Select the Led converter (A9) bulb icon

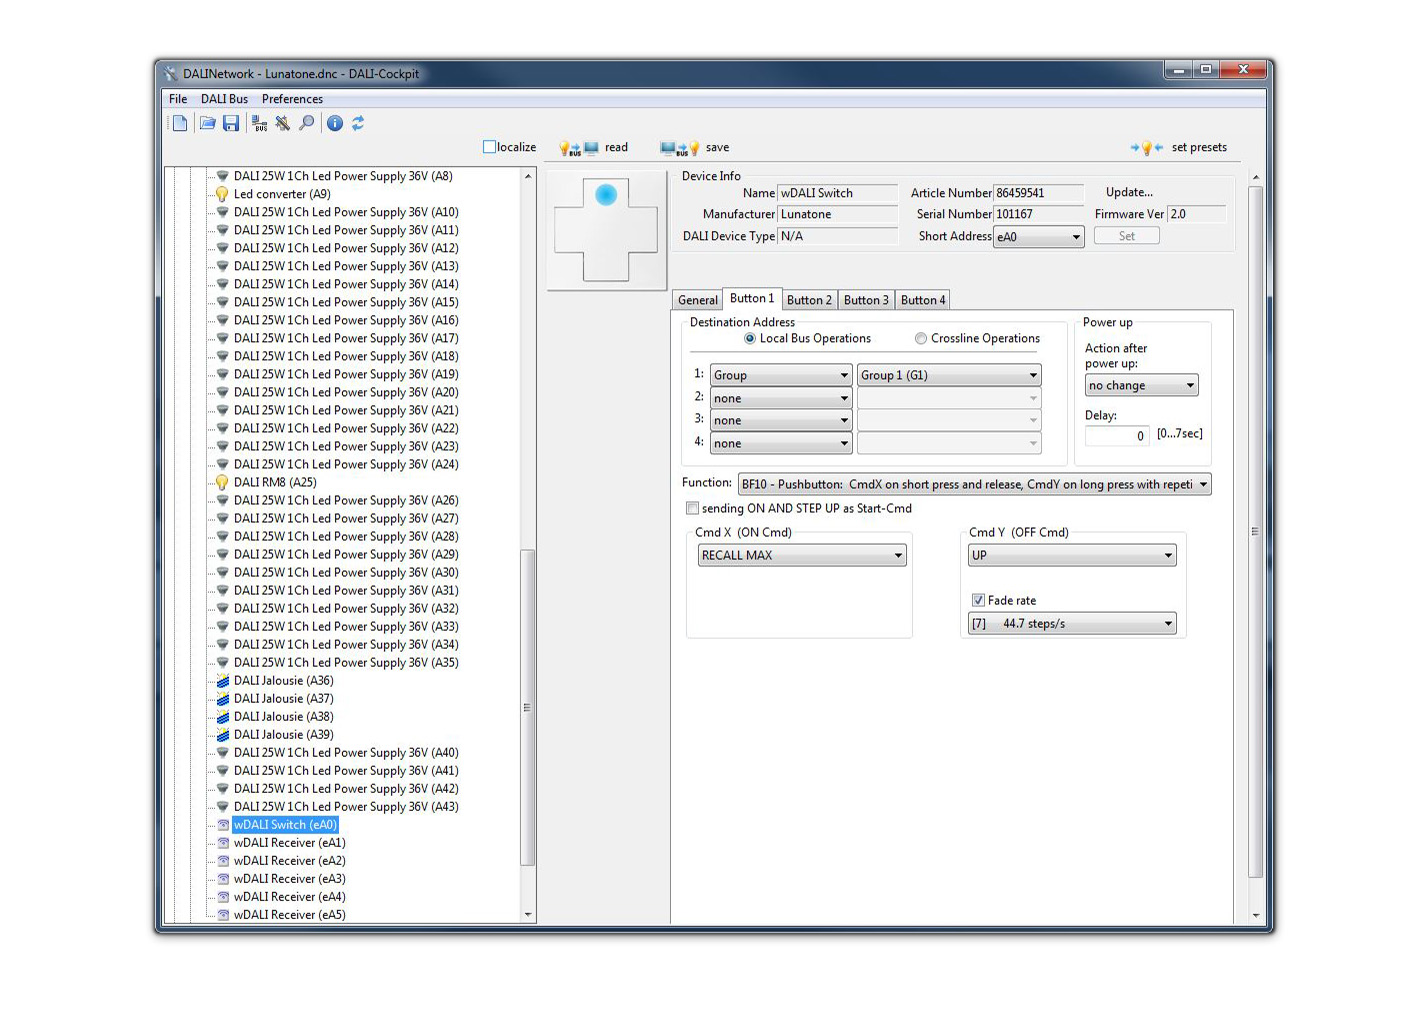(x=222, y=194)
